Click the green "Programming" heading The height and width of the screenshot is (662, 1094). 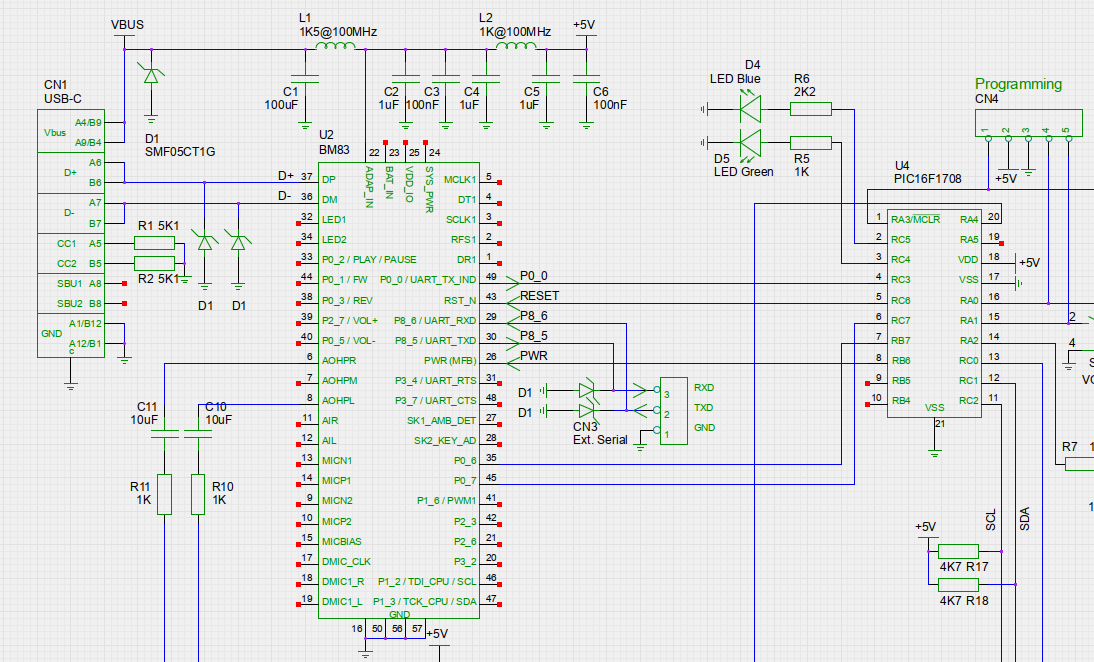pyautogui.click(x=1018, y=84)
